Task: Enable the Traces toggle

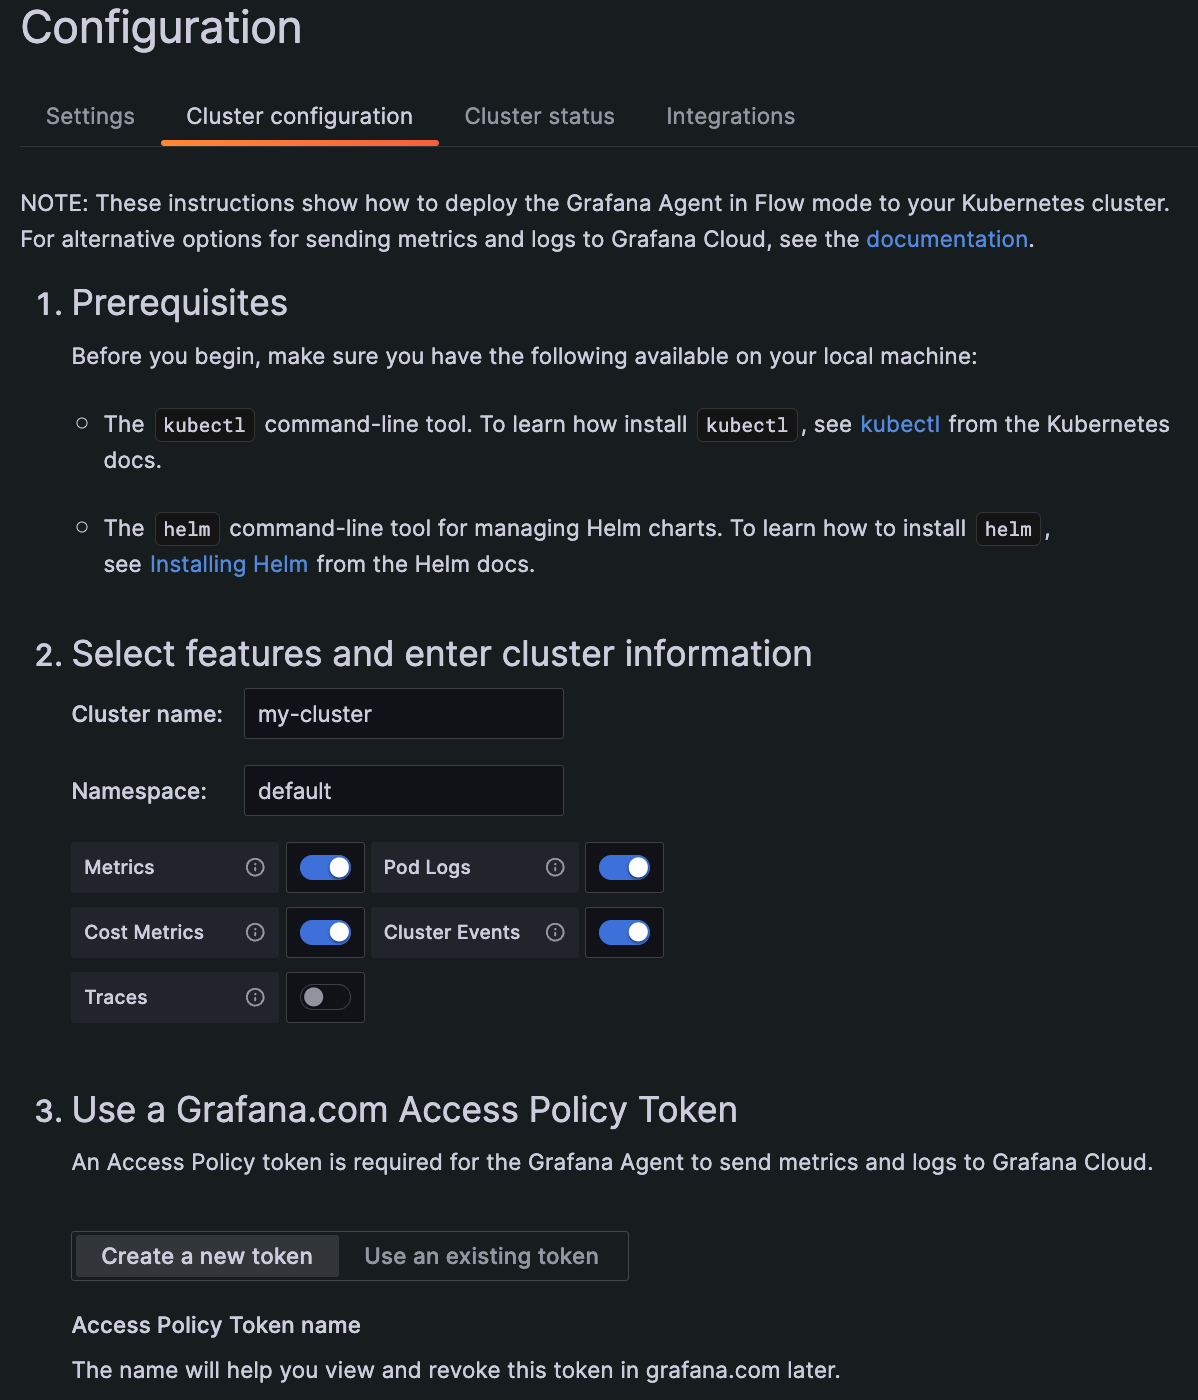Action: click(x=326, y=997)
